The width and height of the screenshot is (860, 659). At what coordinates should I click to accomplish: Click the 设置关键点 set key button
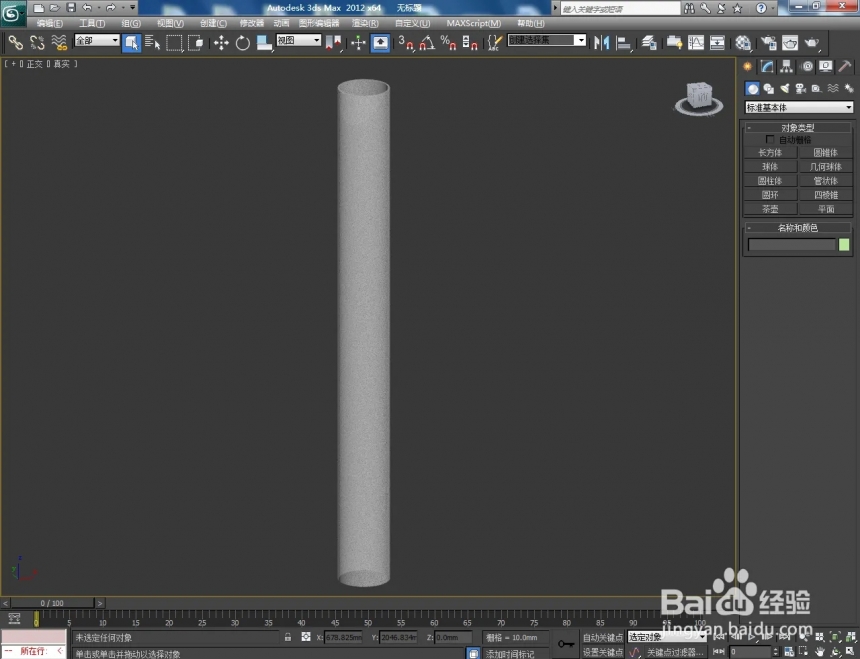[x=603, y=652]
